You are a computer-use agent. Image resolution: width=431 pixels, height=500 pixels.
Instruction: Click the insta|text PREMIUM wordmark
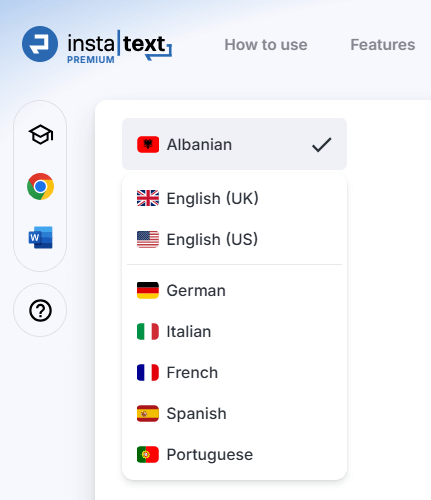pyautogui.click(x=119, y=46)
